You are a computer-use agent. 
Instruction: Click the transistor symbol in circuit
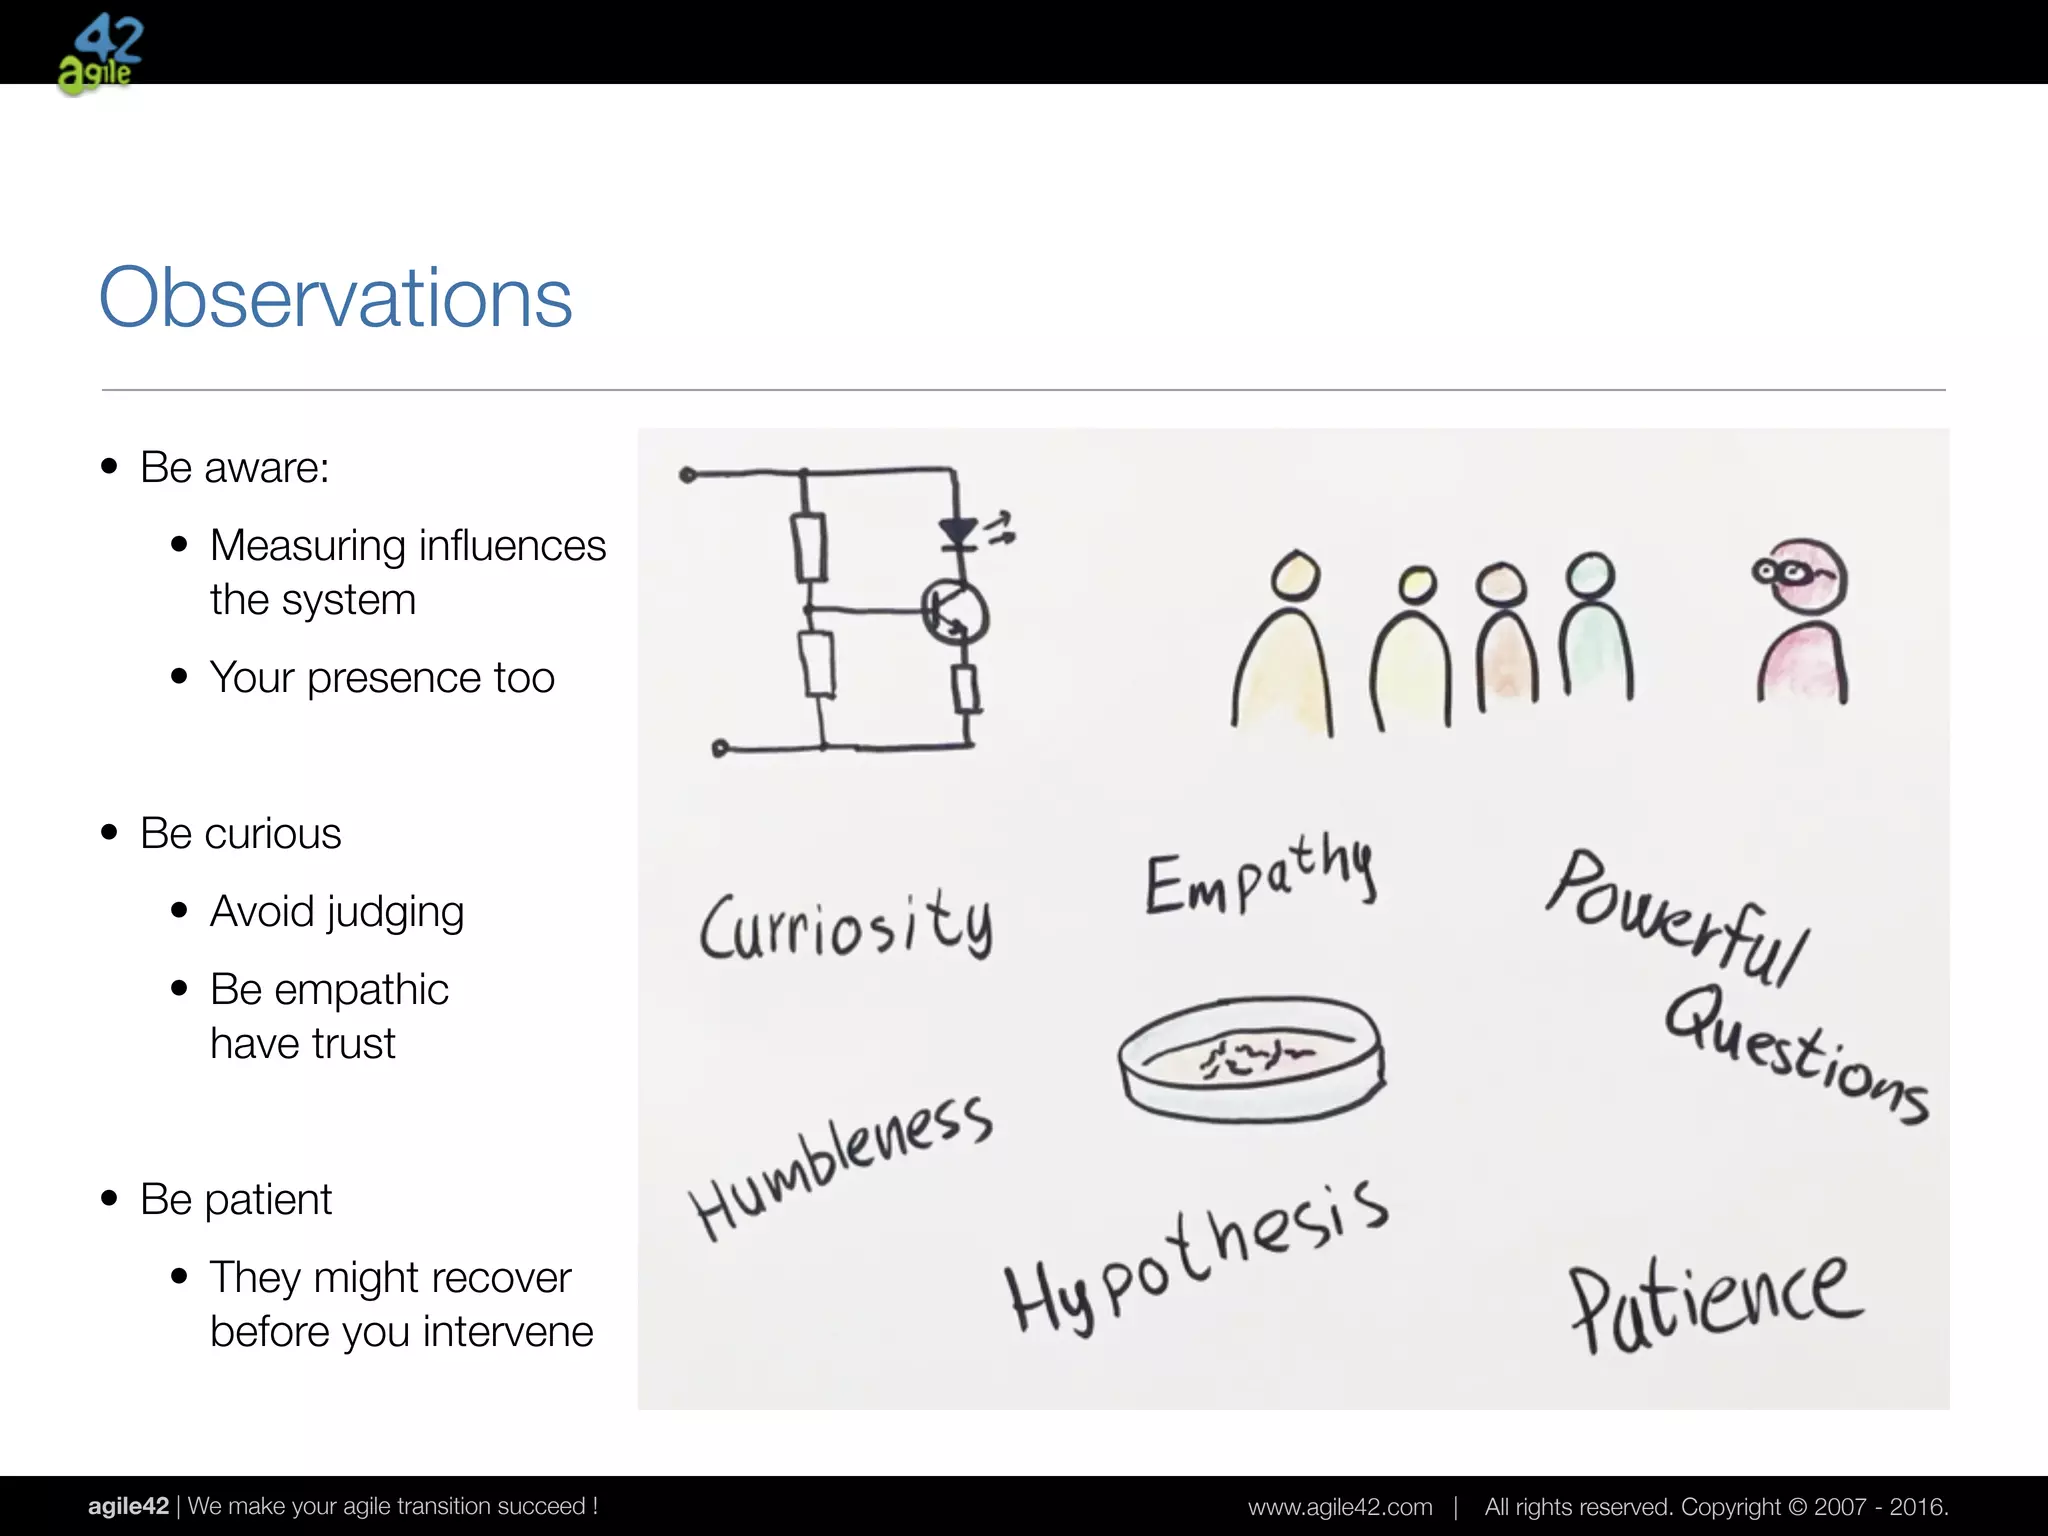tap(953, 614)
